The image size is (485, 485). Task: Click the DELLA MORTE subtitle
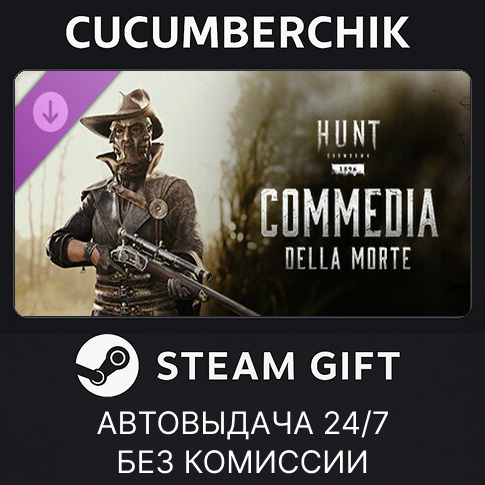tap(348, 259)
